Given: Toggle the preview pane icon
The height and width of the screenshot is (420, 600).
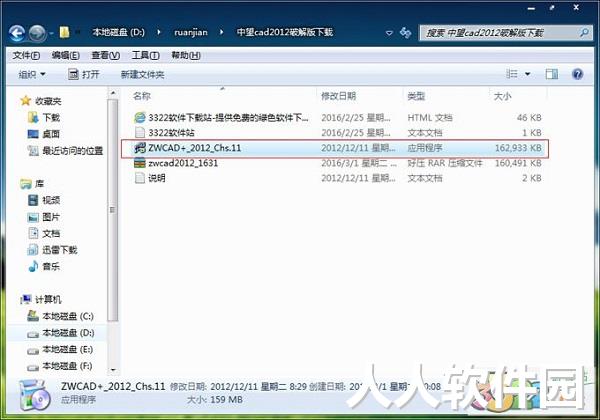Looking at the screenshot, I should coord(551,74).
